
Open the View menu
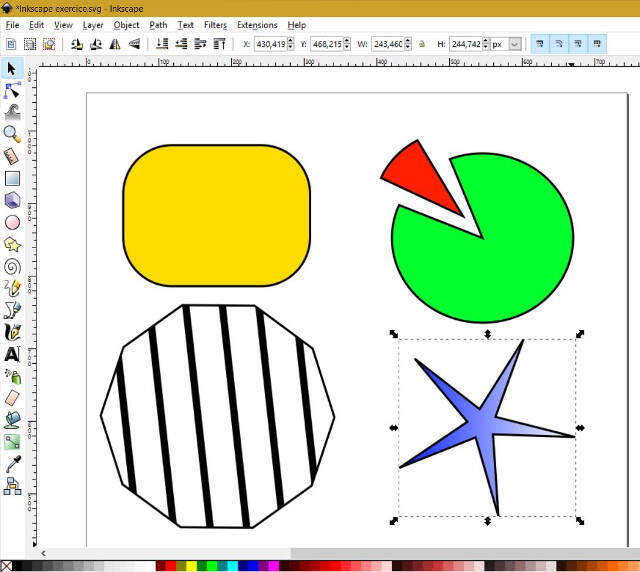pos(63,25)
